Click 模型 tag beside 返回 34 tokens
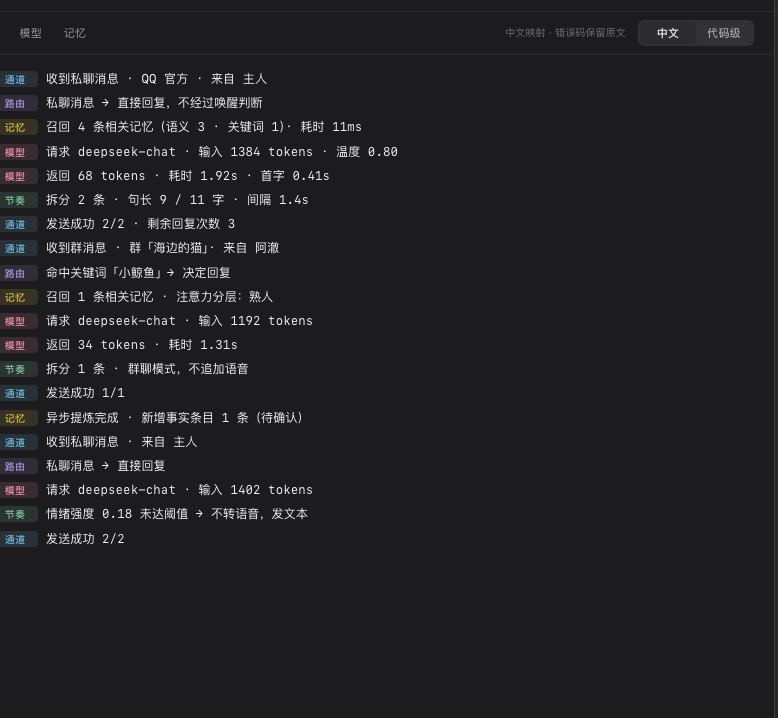Screen dimensions: 778x718 (18, 345)
